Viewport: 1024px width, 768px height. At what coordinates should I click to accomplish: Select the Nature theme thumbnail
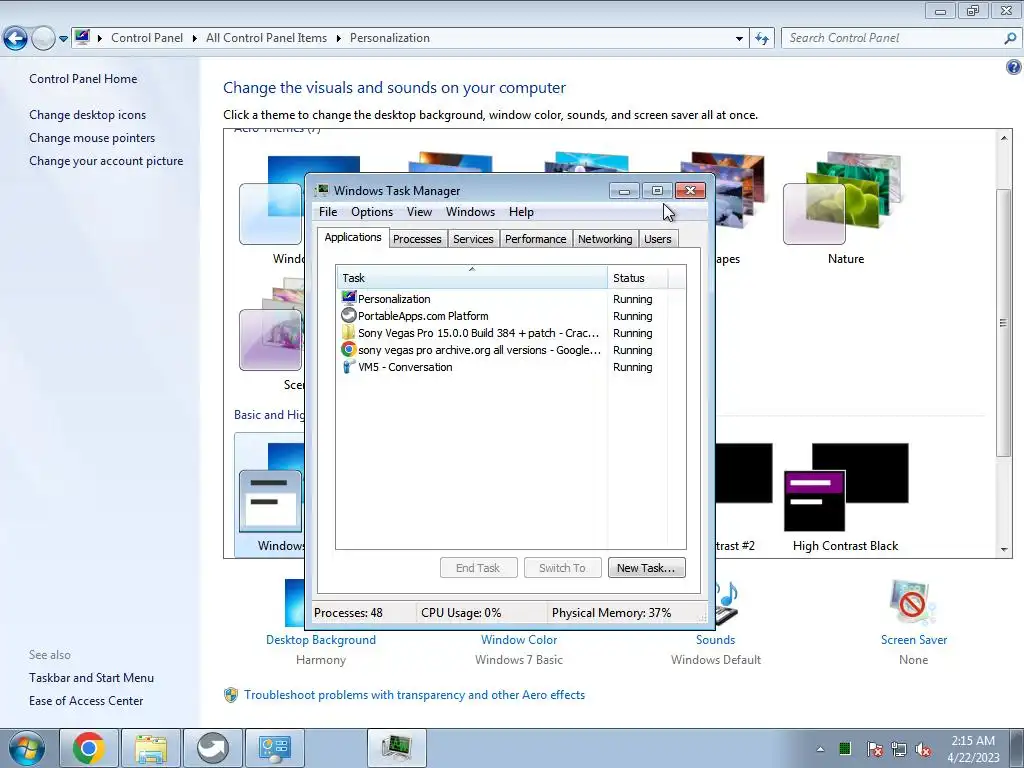click(842, 198)
